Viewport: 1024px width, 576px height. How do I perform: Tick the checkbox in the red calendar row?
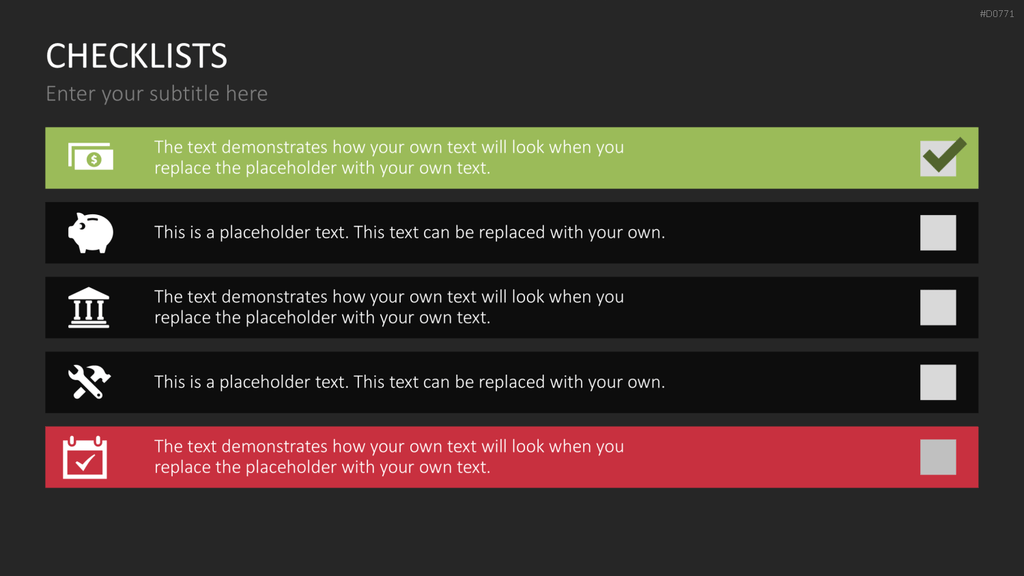click(x=938, y=457)
